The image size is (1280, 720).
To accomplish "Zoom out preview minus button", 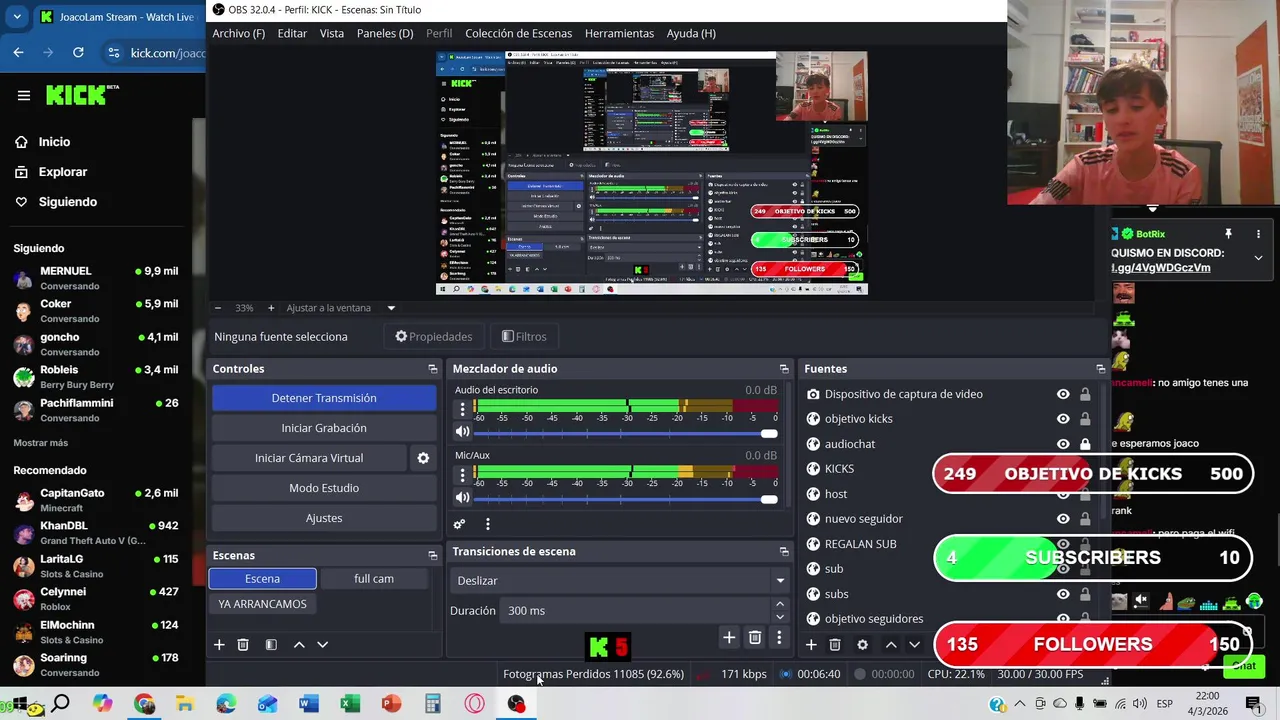I will 219,308.
